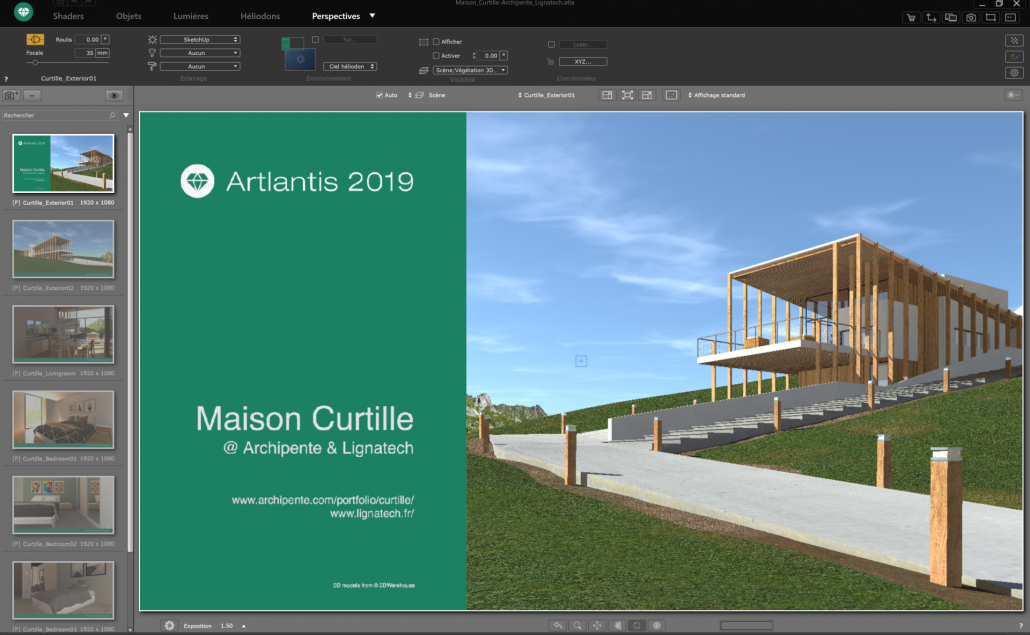Viewport: 1030px width, 635px height.
Task: Click the blue heliodon sky preview swatch
Action: pos(300,60)
